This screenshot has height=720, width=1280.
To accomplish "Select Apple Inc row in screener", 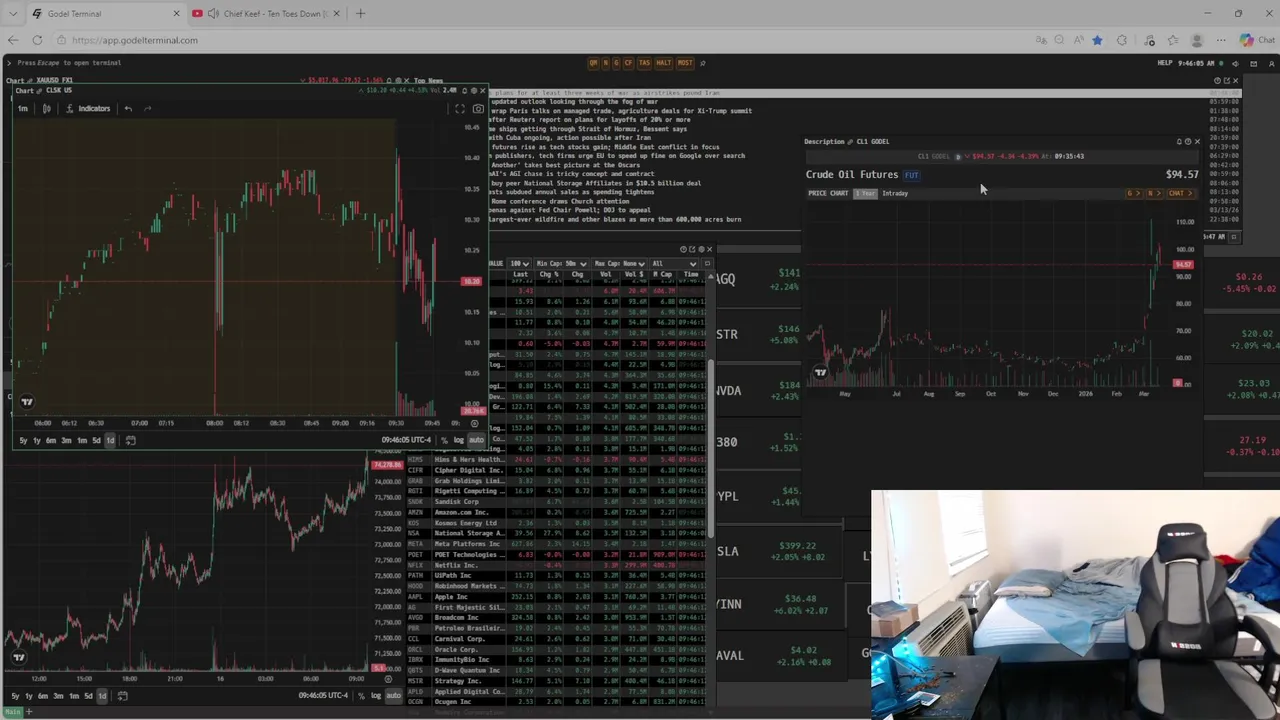I will 556,597.
